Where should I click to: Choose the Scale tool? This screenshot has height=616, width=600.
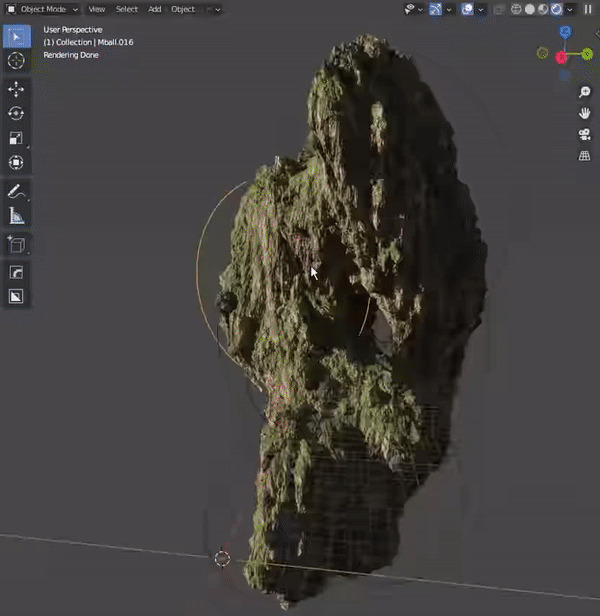[17, 138]
